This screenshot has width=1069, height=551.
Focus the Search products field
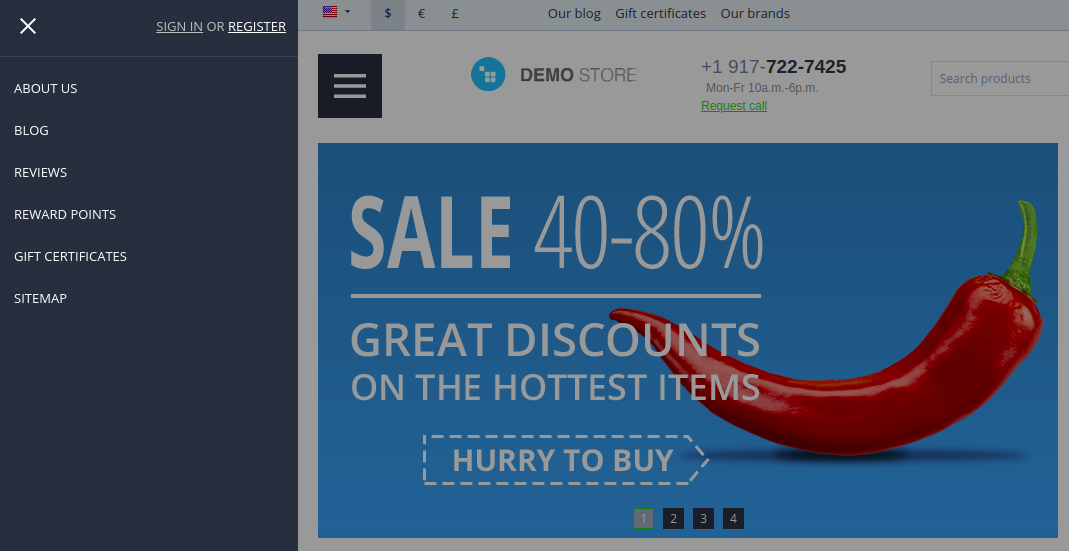[x=999, y=78]
